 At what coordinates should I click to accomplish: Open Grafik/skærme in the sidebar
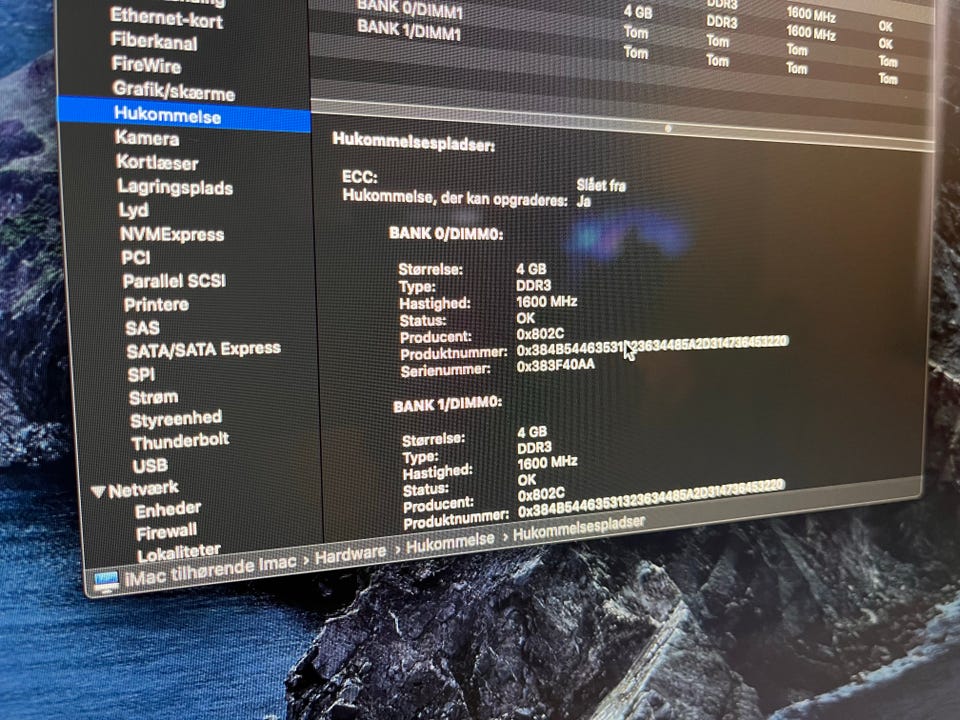[x=174, y=91]
